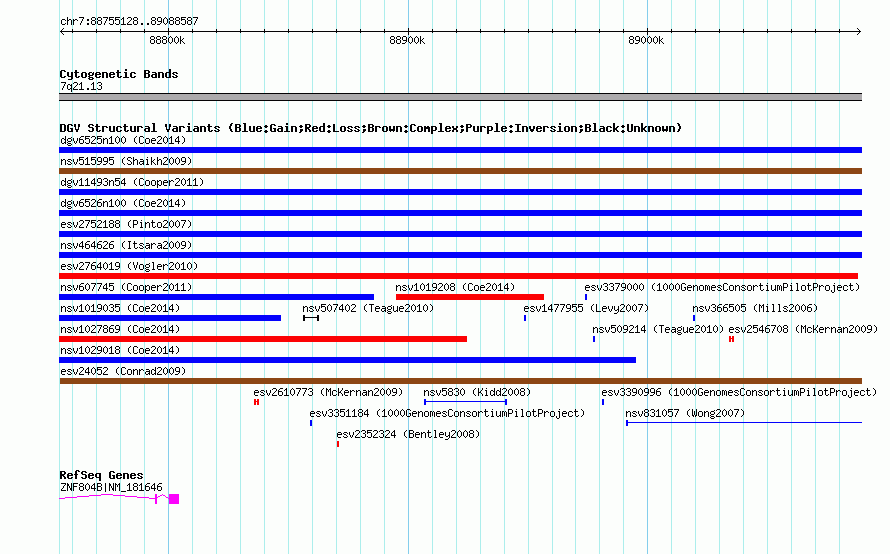Viewport: 890px width, 554px height.
Task: Click the esv3351184 1000GenomesConsortiumPilotProject label
Action: [447, 413]
